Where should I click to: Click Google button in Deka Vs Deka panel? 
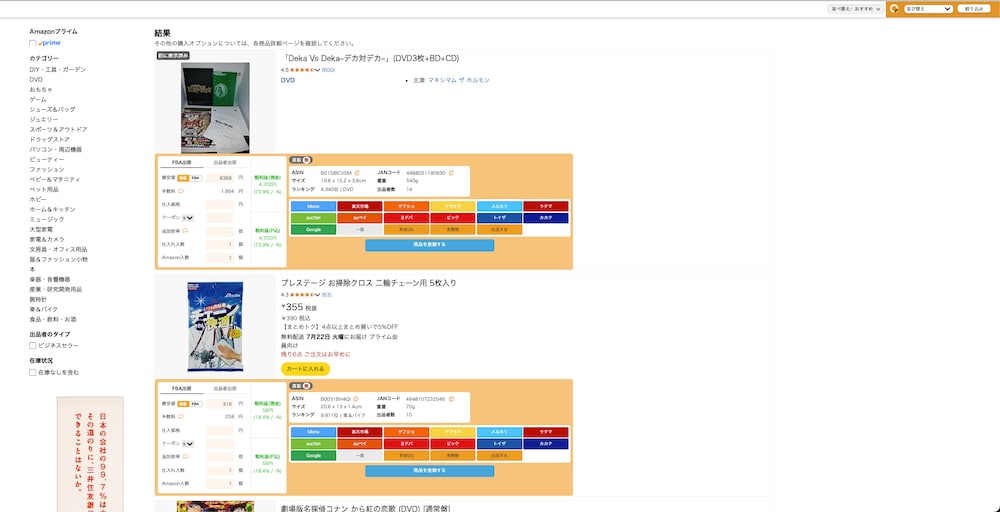click(313, 230)
